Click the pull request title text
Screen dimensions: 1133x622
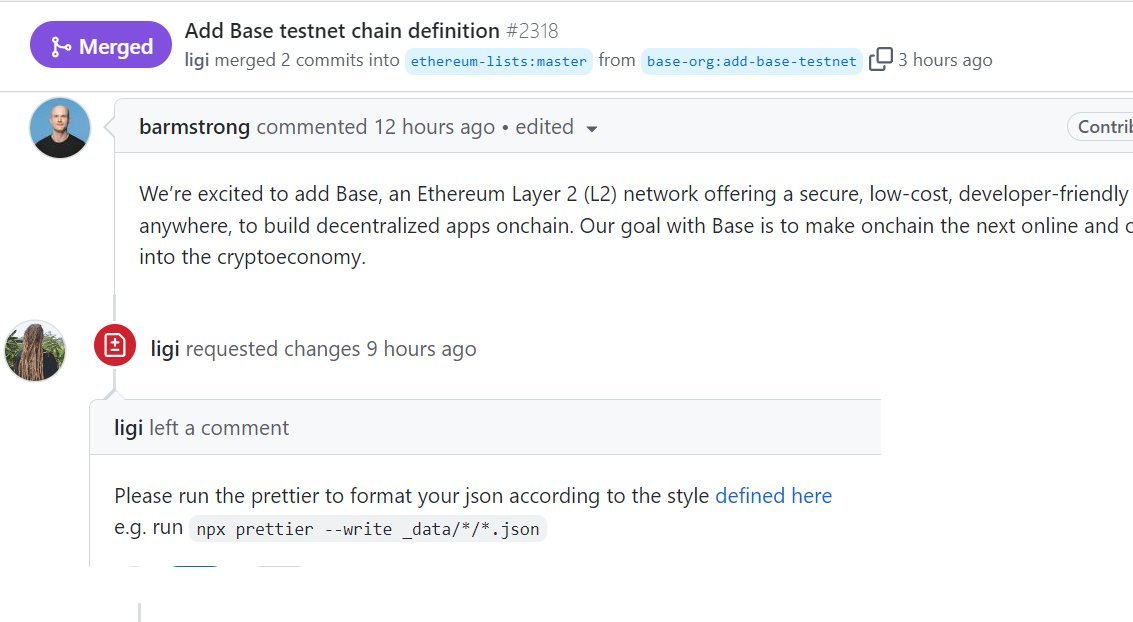pyautogui.click(x=342, y=30)
